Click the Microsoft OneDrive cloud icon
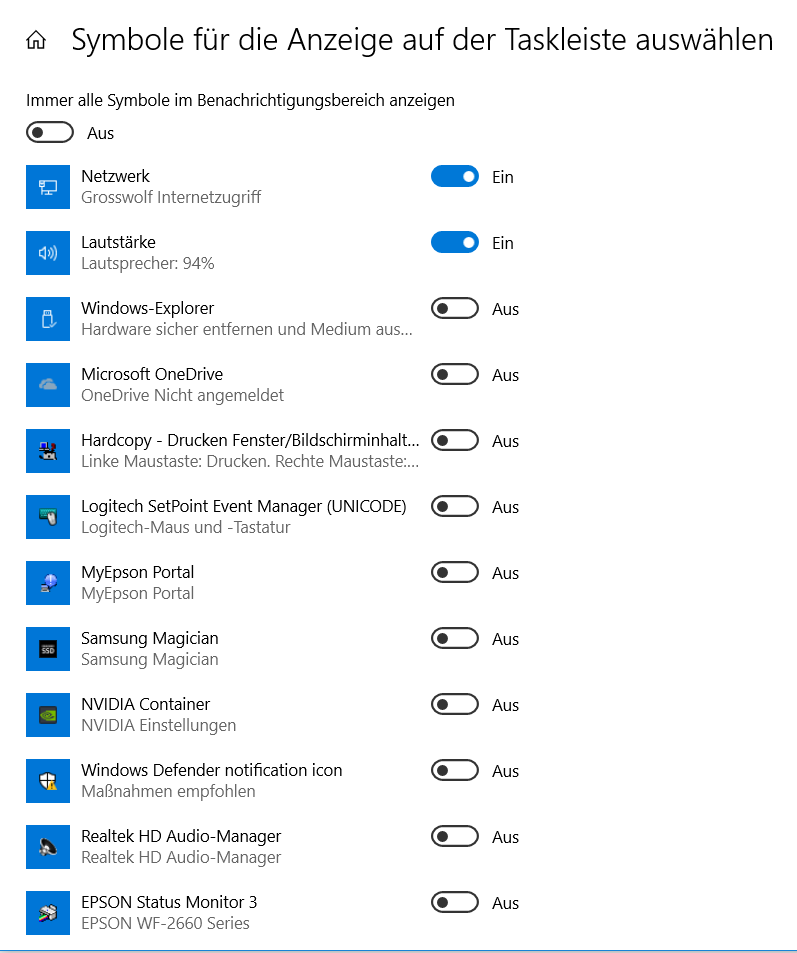 (x=48, y=385)
